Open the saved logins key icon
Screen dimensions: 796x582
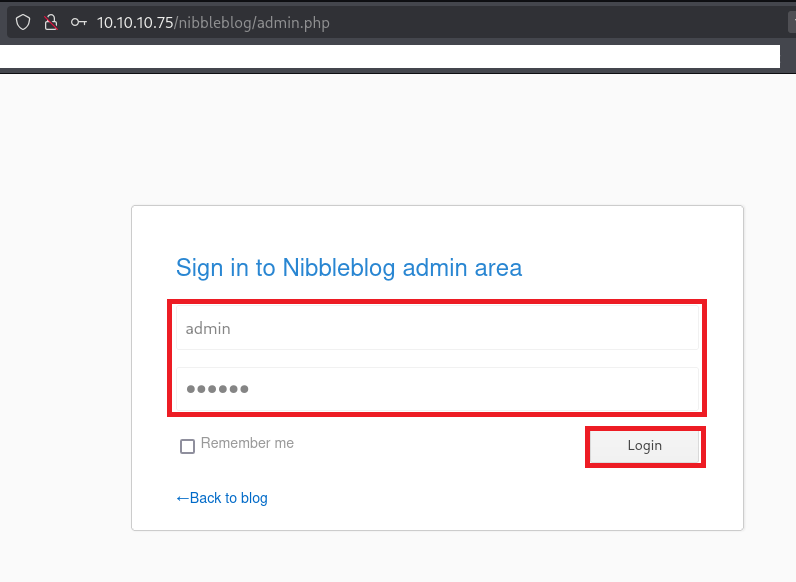click(x=79, y=23)
